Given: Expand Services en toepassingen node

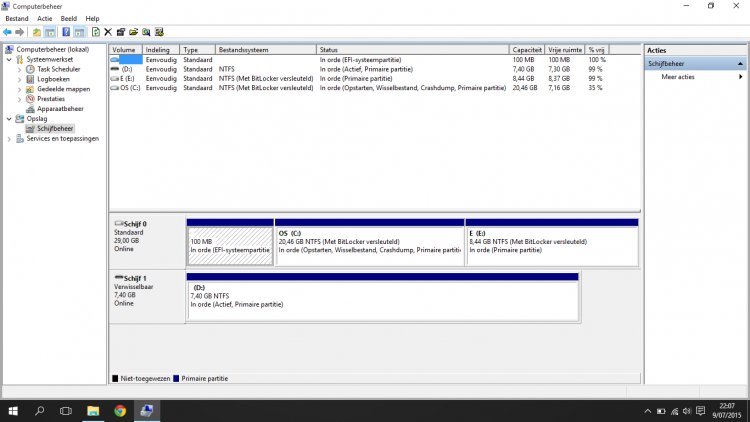Looking at the screenshot, I should (9, 138).
